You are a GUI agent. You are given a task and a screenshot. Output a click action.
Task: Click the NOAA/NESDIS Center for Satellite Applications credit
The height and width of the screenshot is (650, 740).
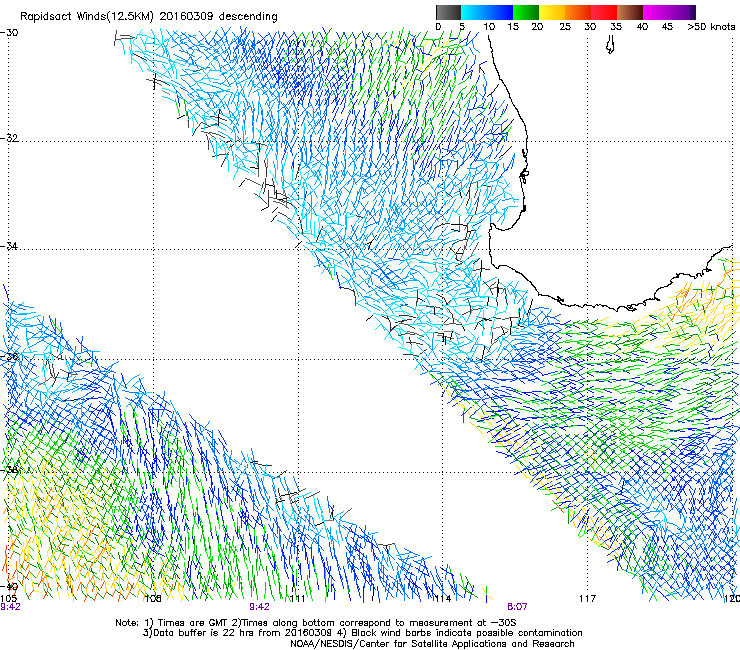(x=432, y=644)
